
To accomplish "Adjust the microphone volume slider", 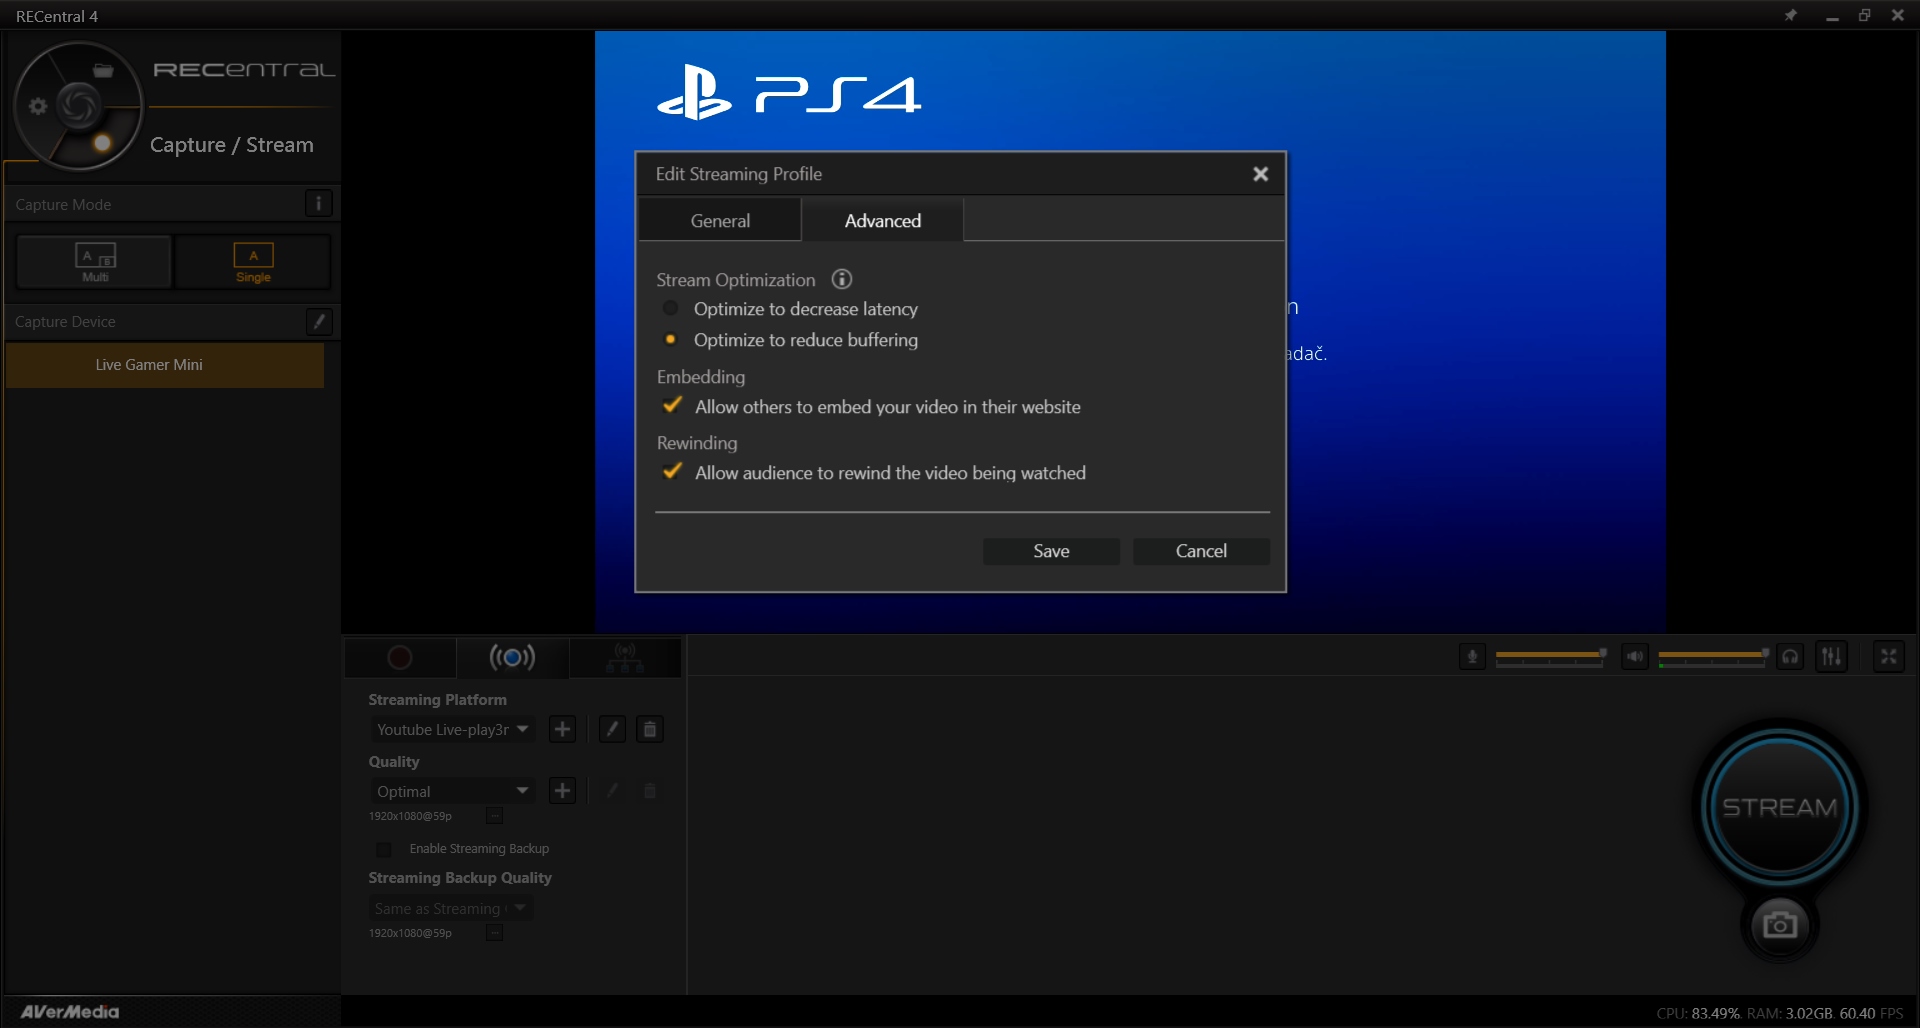I will pyautogui.click(x=1550, y=655).
